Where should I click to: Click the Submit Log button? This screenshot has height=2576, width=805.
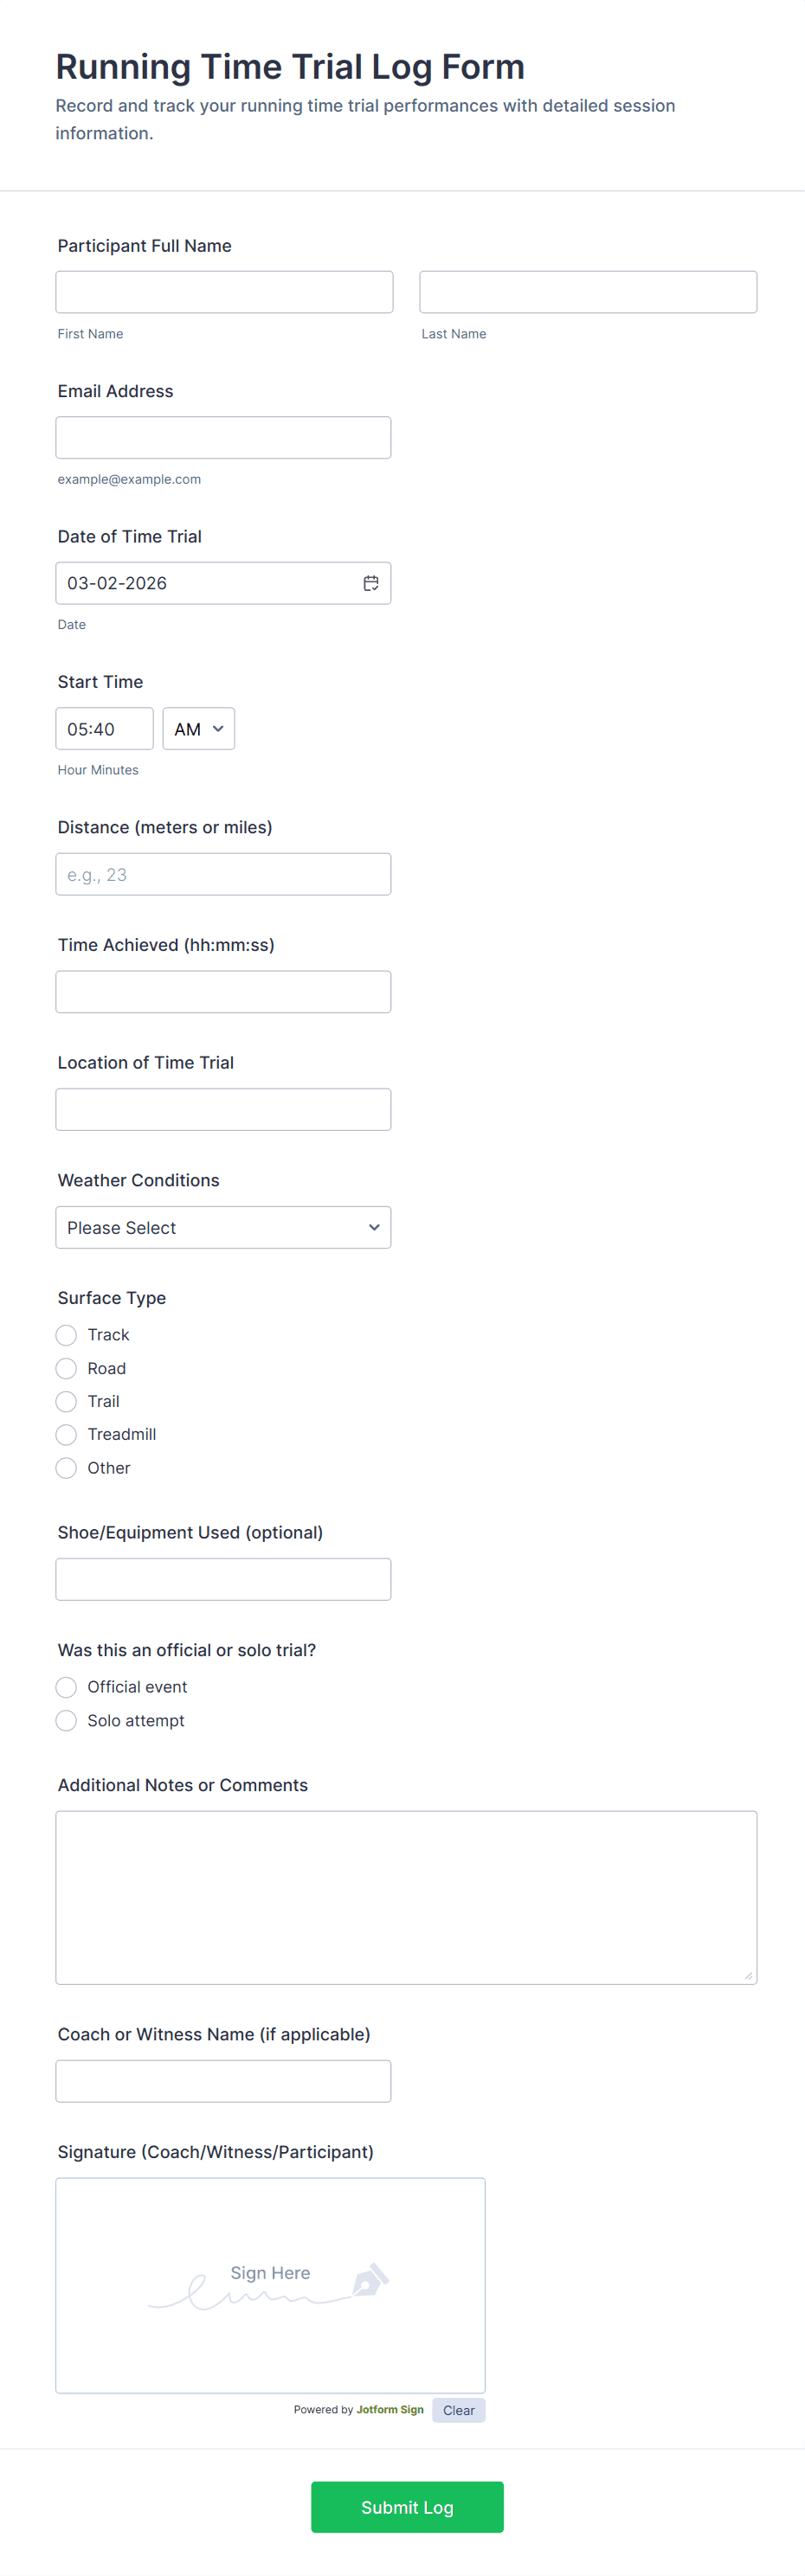pyautogui.click(x=407, y=2506)
